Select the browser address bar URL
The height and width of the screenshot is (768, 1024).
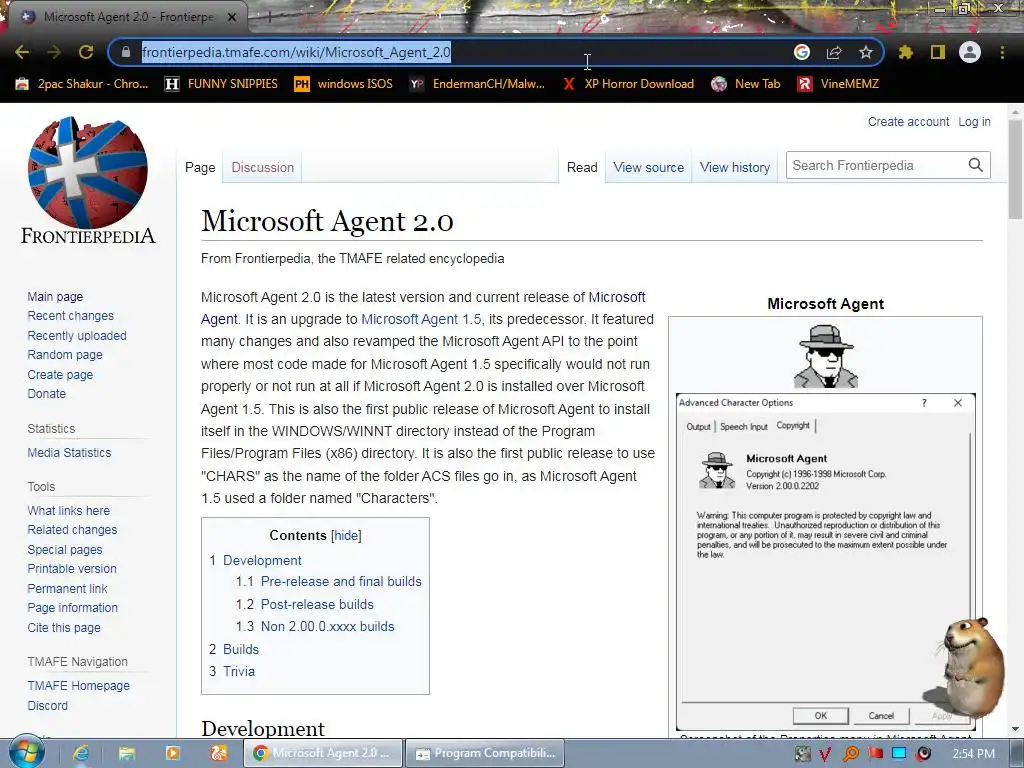pyautogui.click(x=296, y=52)
